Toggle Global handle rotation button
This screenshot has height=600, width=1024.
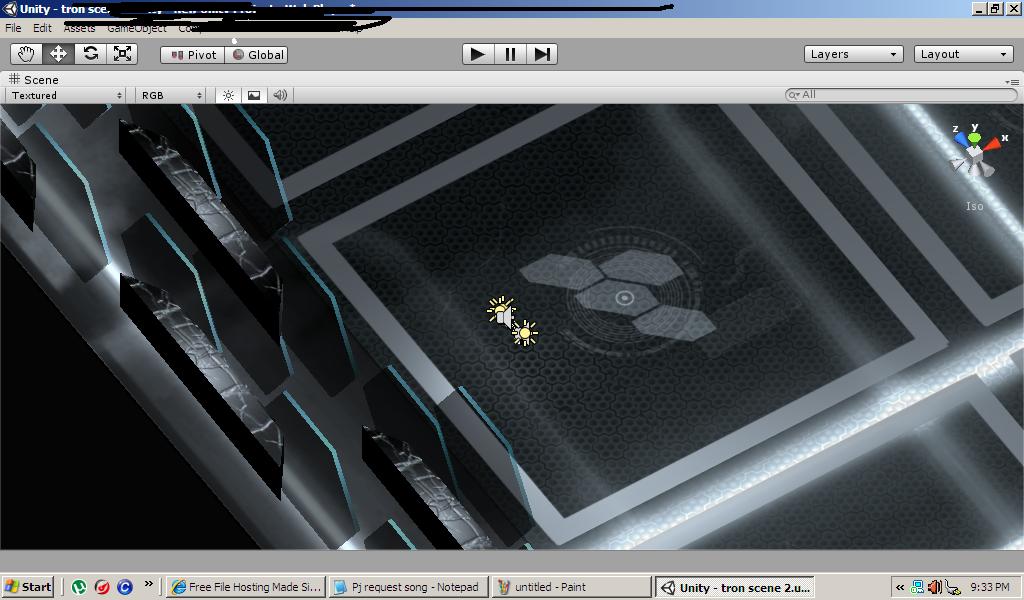(259, 55)
